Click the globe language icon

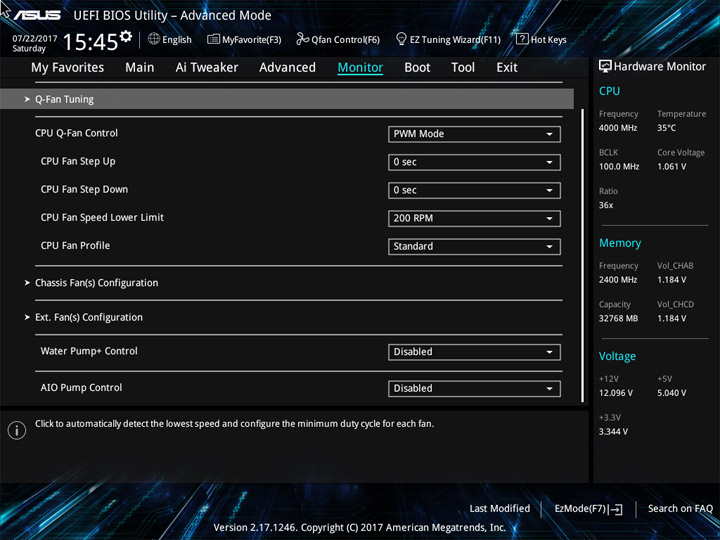[154, 39]
